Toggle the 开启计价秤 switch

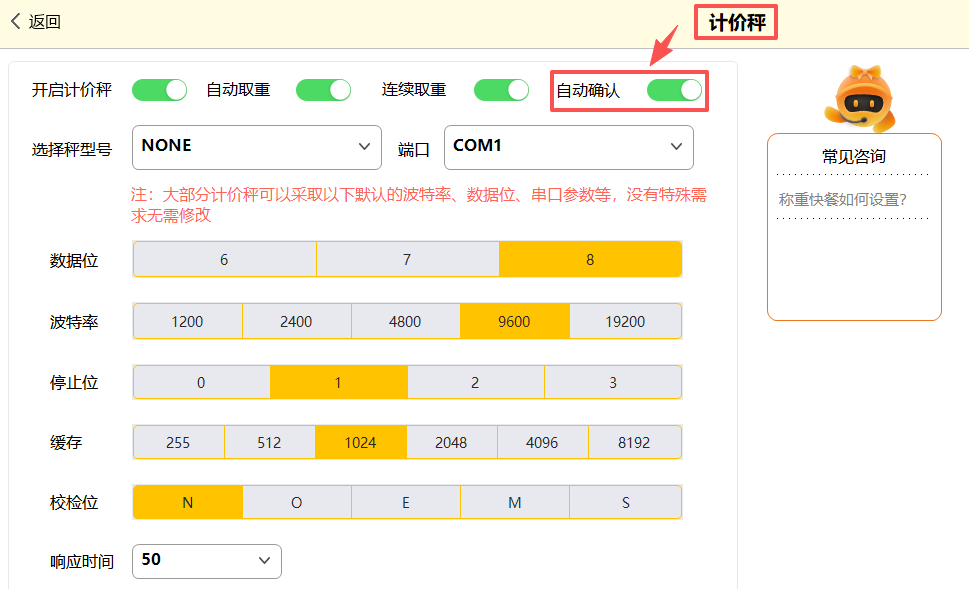pyautogui.click(x=160, y=90)
